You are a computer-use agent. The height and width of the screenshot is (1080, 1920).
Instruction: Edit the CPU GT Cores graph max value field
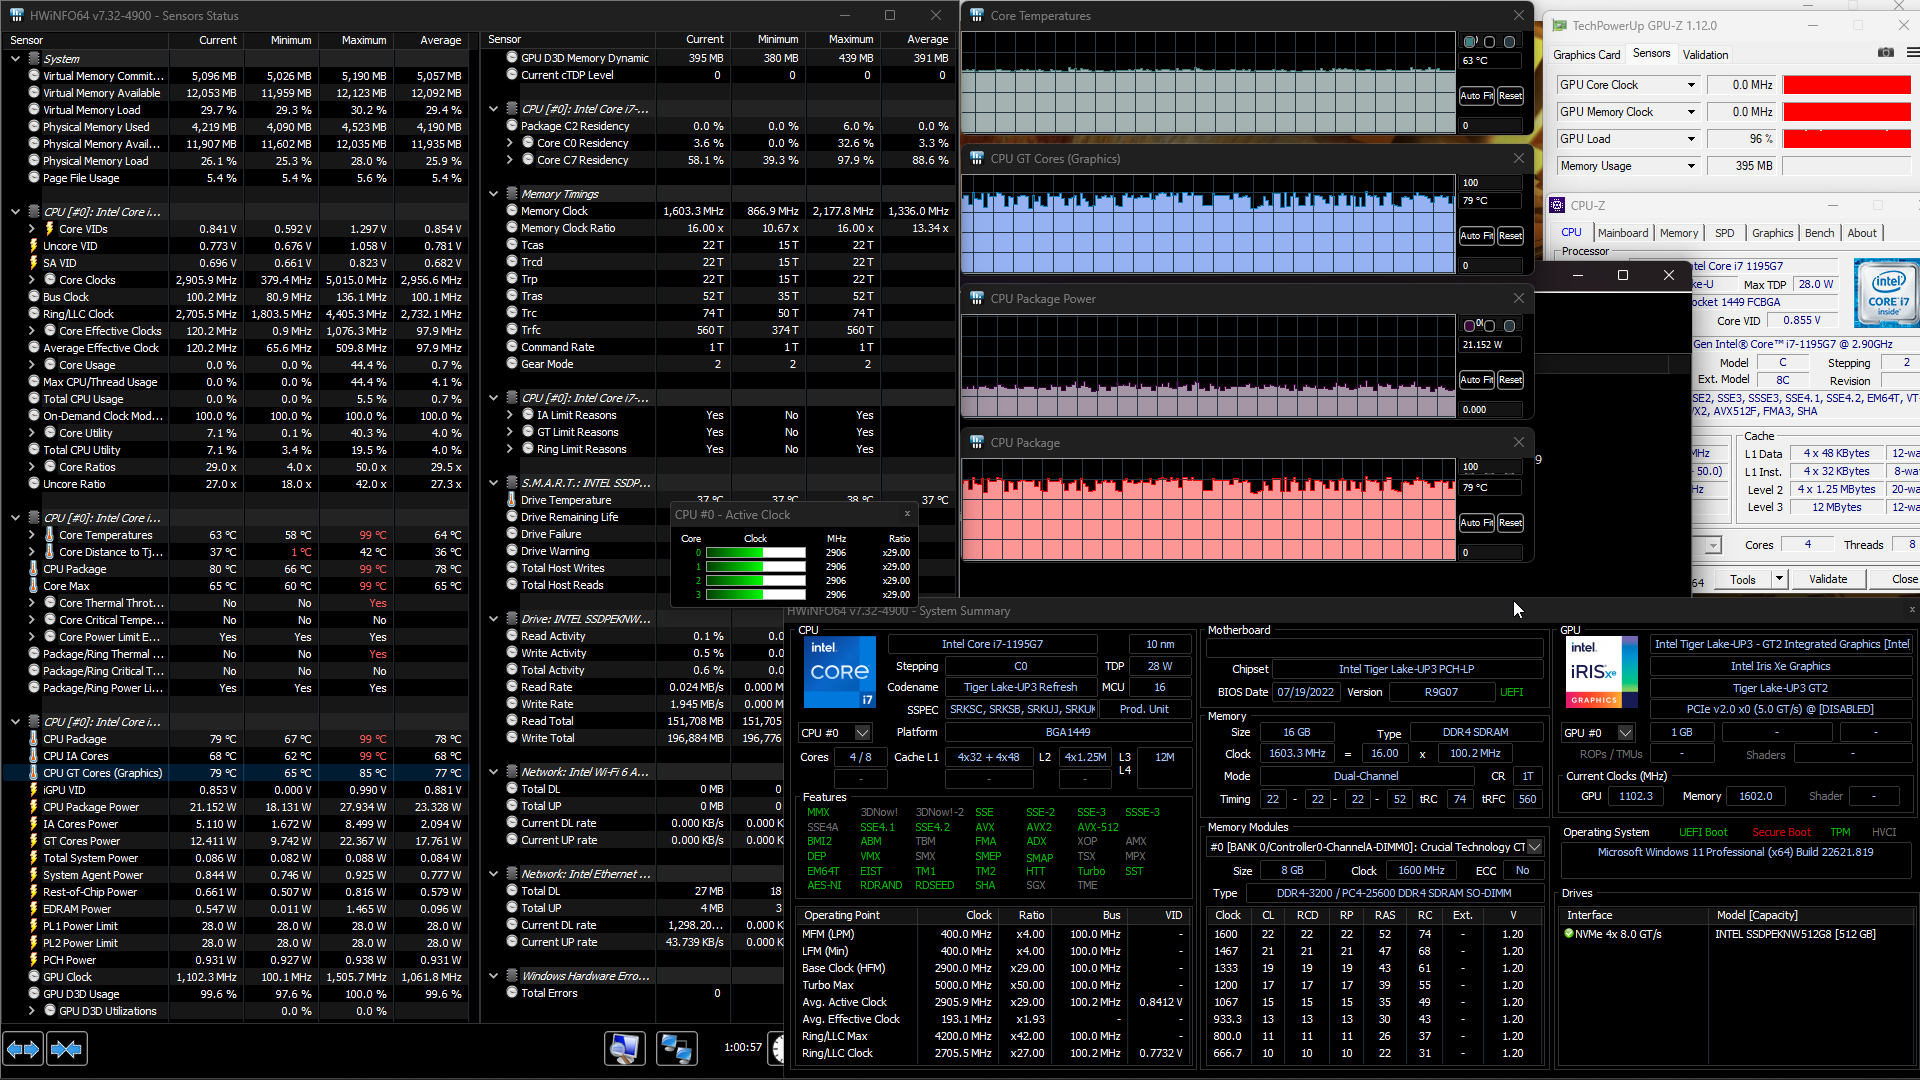point(1490,182)
